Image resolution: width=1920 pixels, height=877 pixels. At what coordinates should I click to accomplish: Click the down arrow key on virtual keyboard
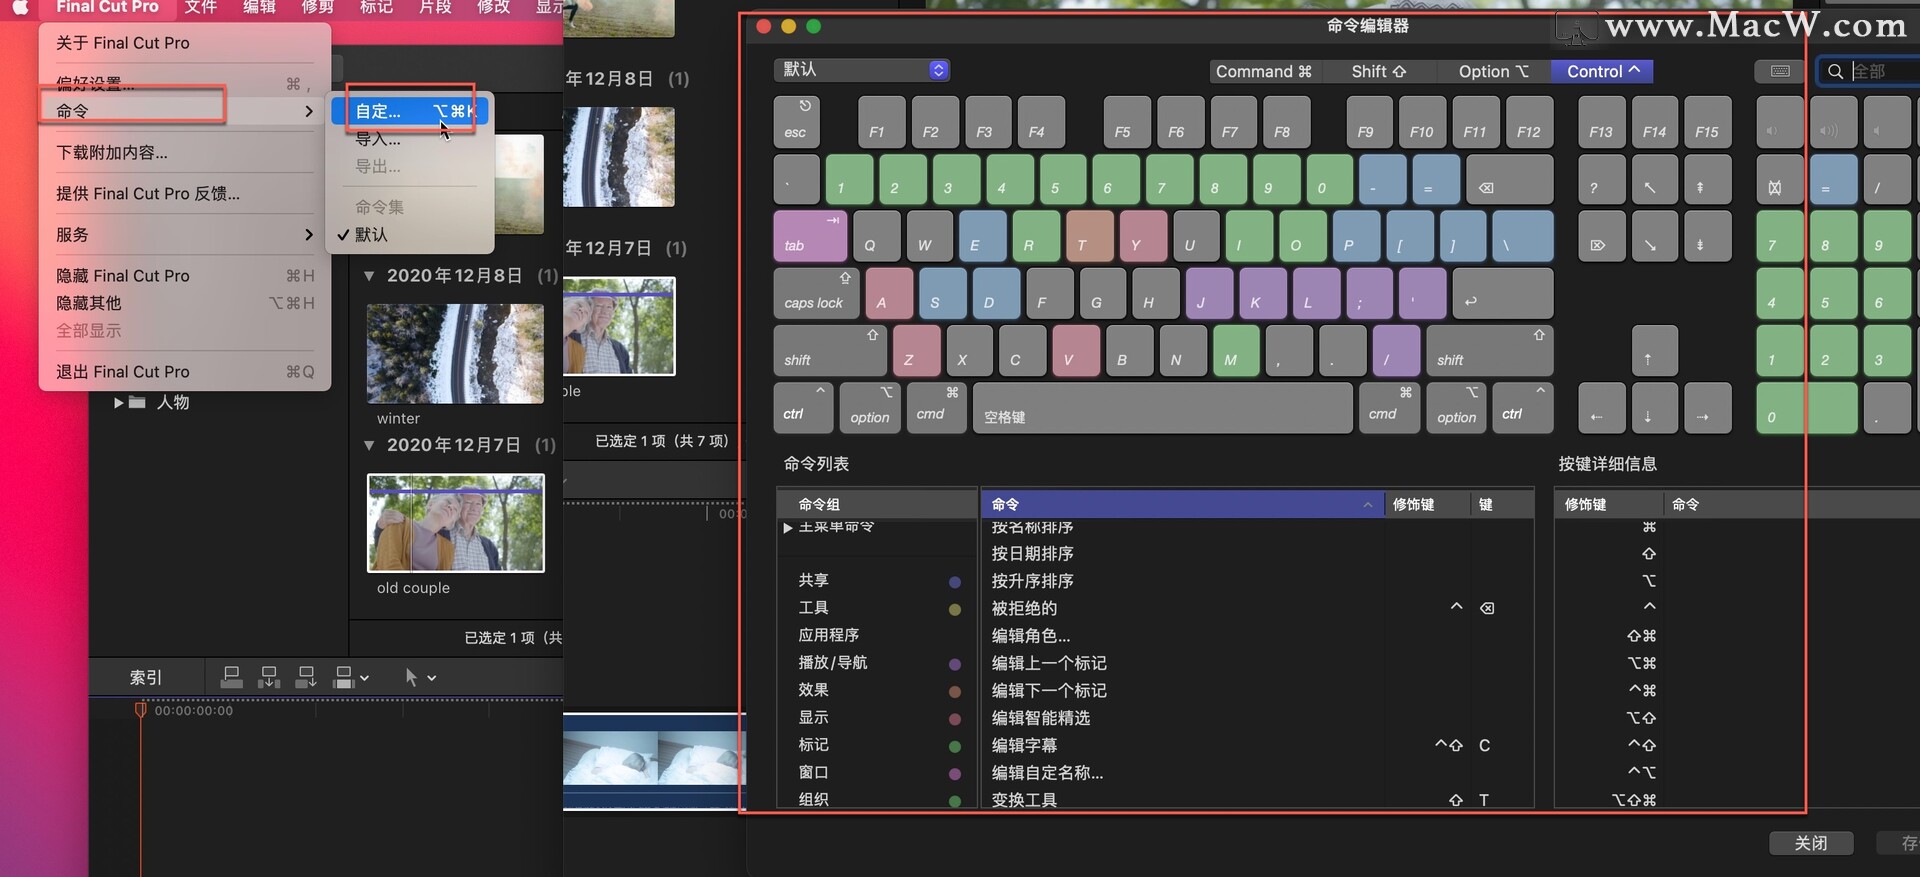tap(1655, 407)
